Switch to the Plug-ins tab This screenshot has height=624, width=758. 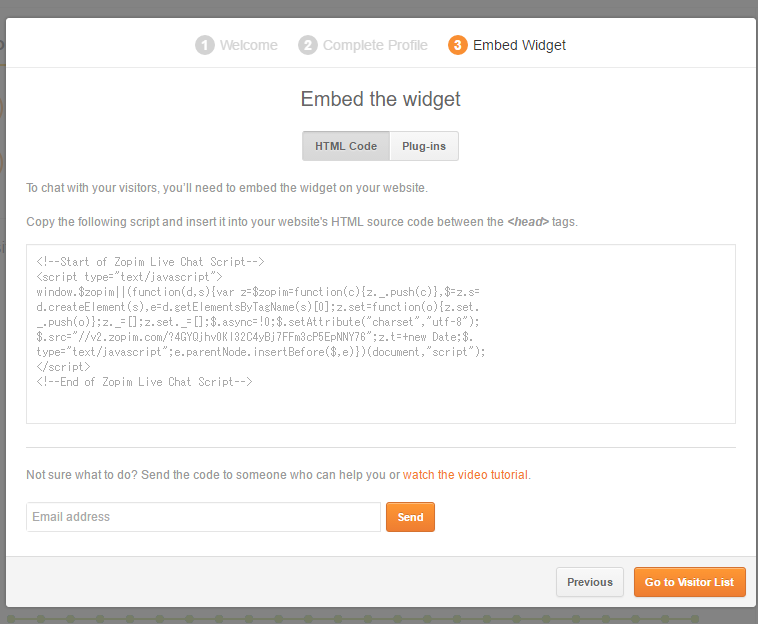[424, 146]
